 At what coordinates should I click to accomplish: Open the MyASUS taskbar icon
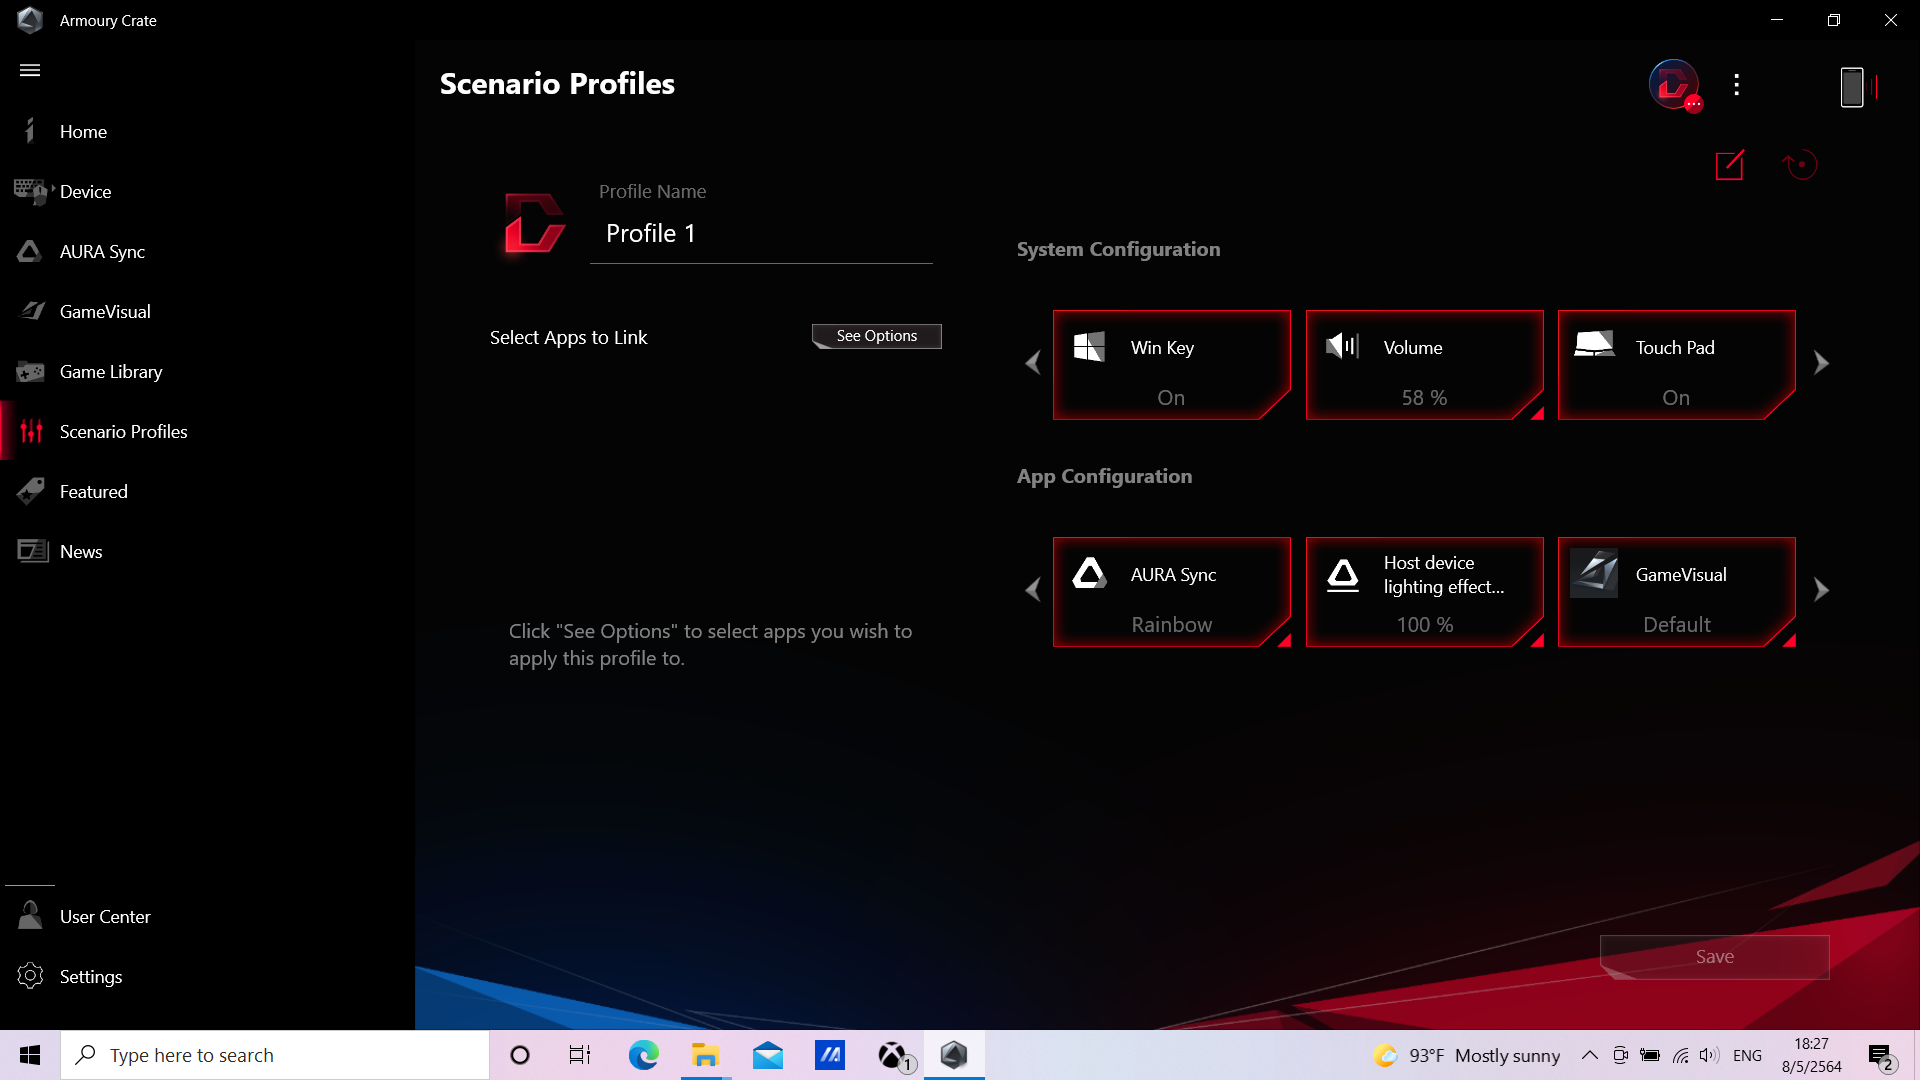830,1055
